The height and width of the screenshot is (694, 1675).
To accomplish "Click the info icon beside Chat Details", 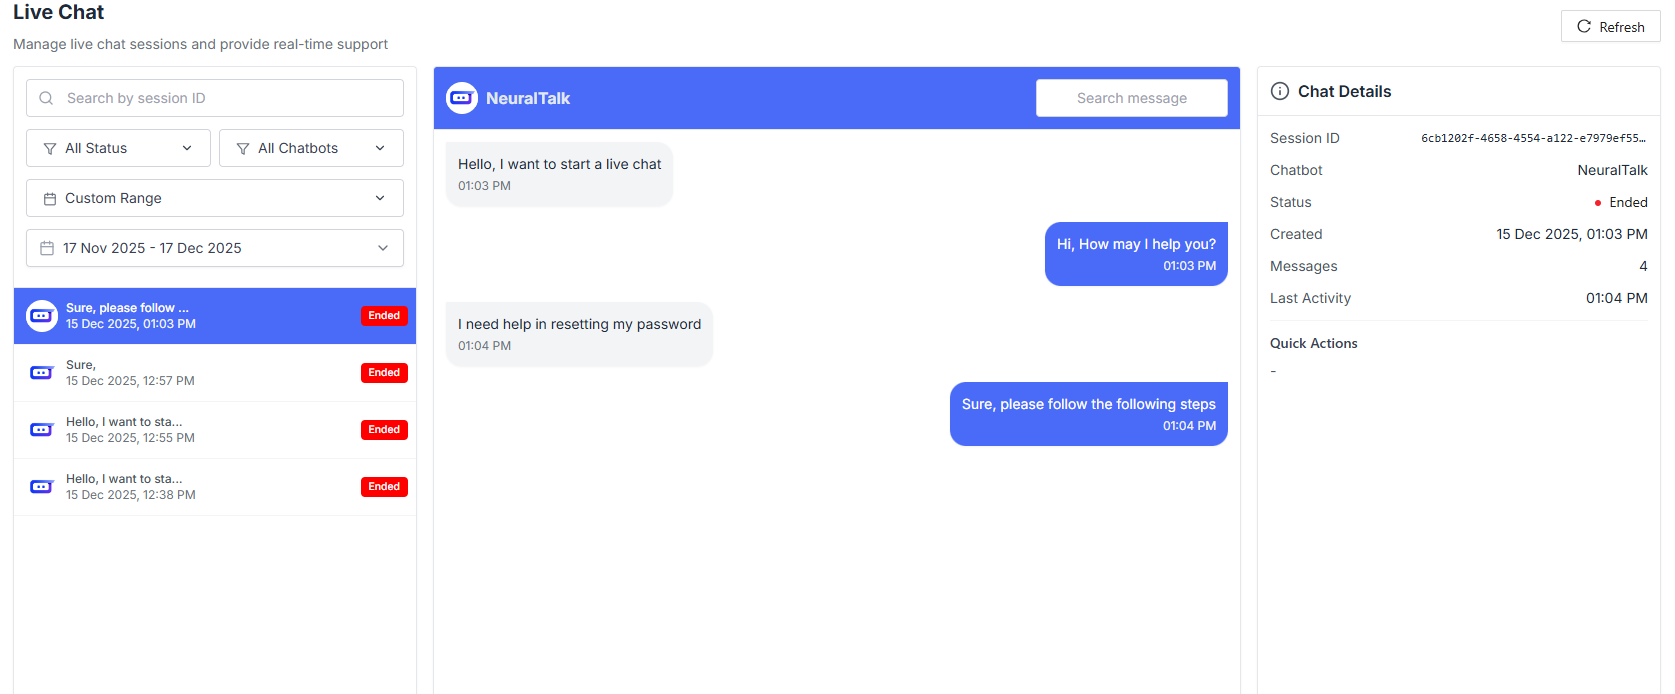I will [1281, 91].
